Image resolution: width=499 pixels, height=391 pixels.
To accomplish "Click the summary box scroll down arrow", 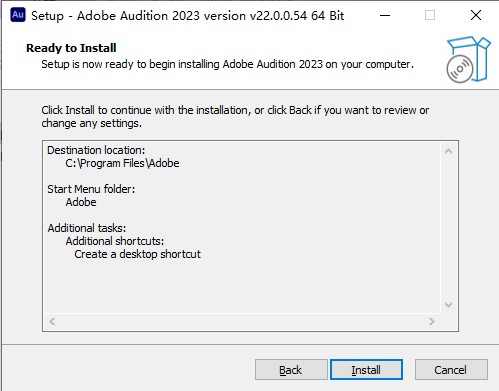I will pyautogui.click(x=448, y=305).
